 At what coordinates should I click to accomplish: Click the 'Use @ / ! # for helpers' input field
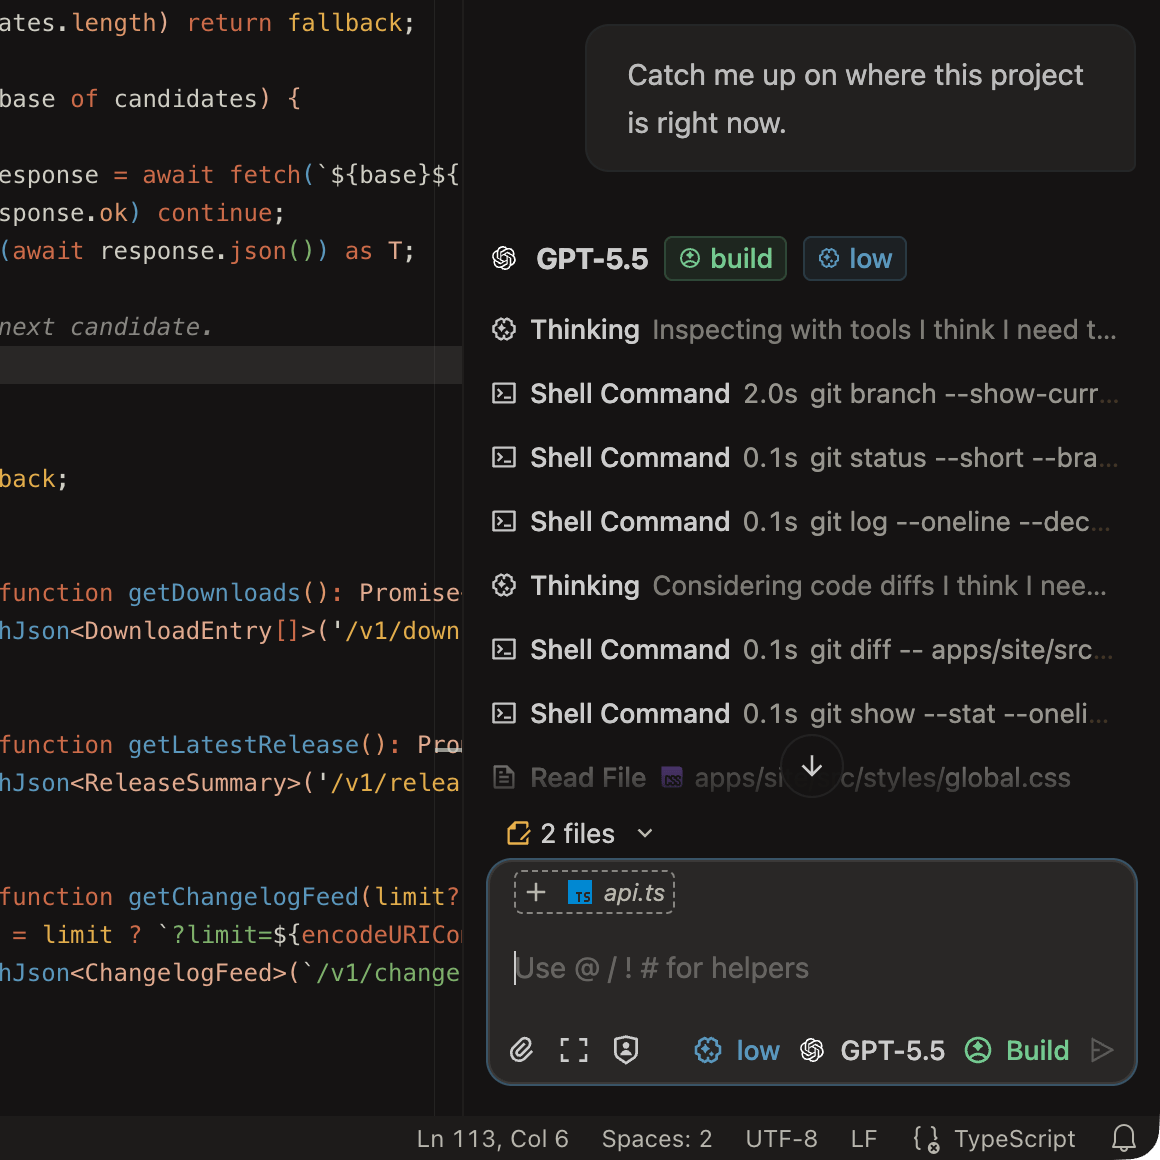point(812,968)
